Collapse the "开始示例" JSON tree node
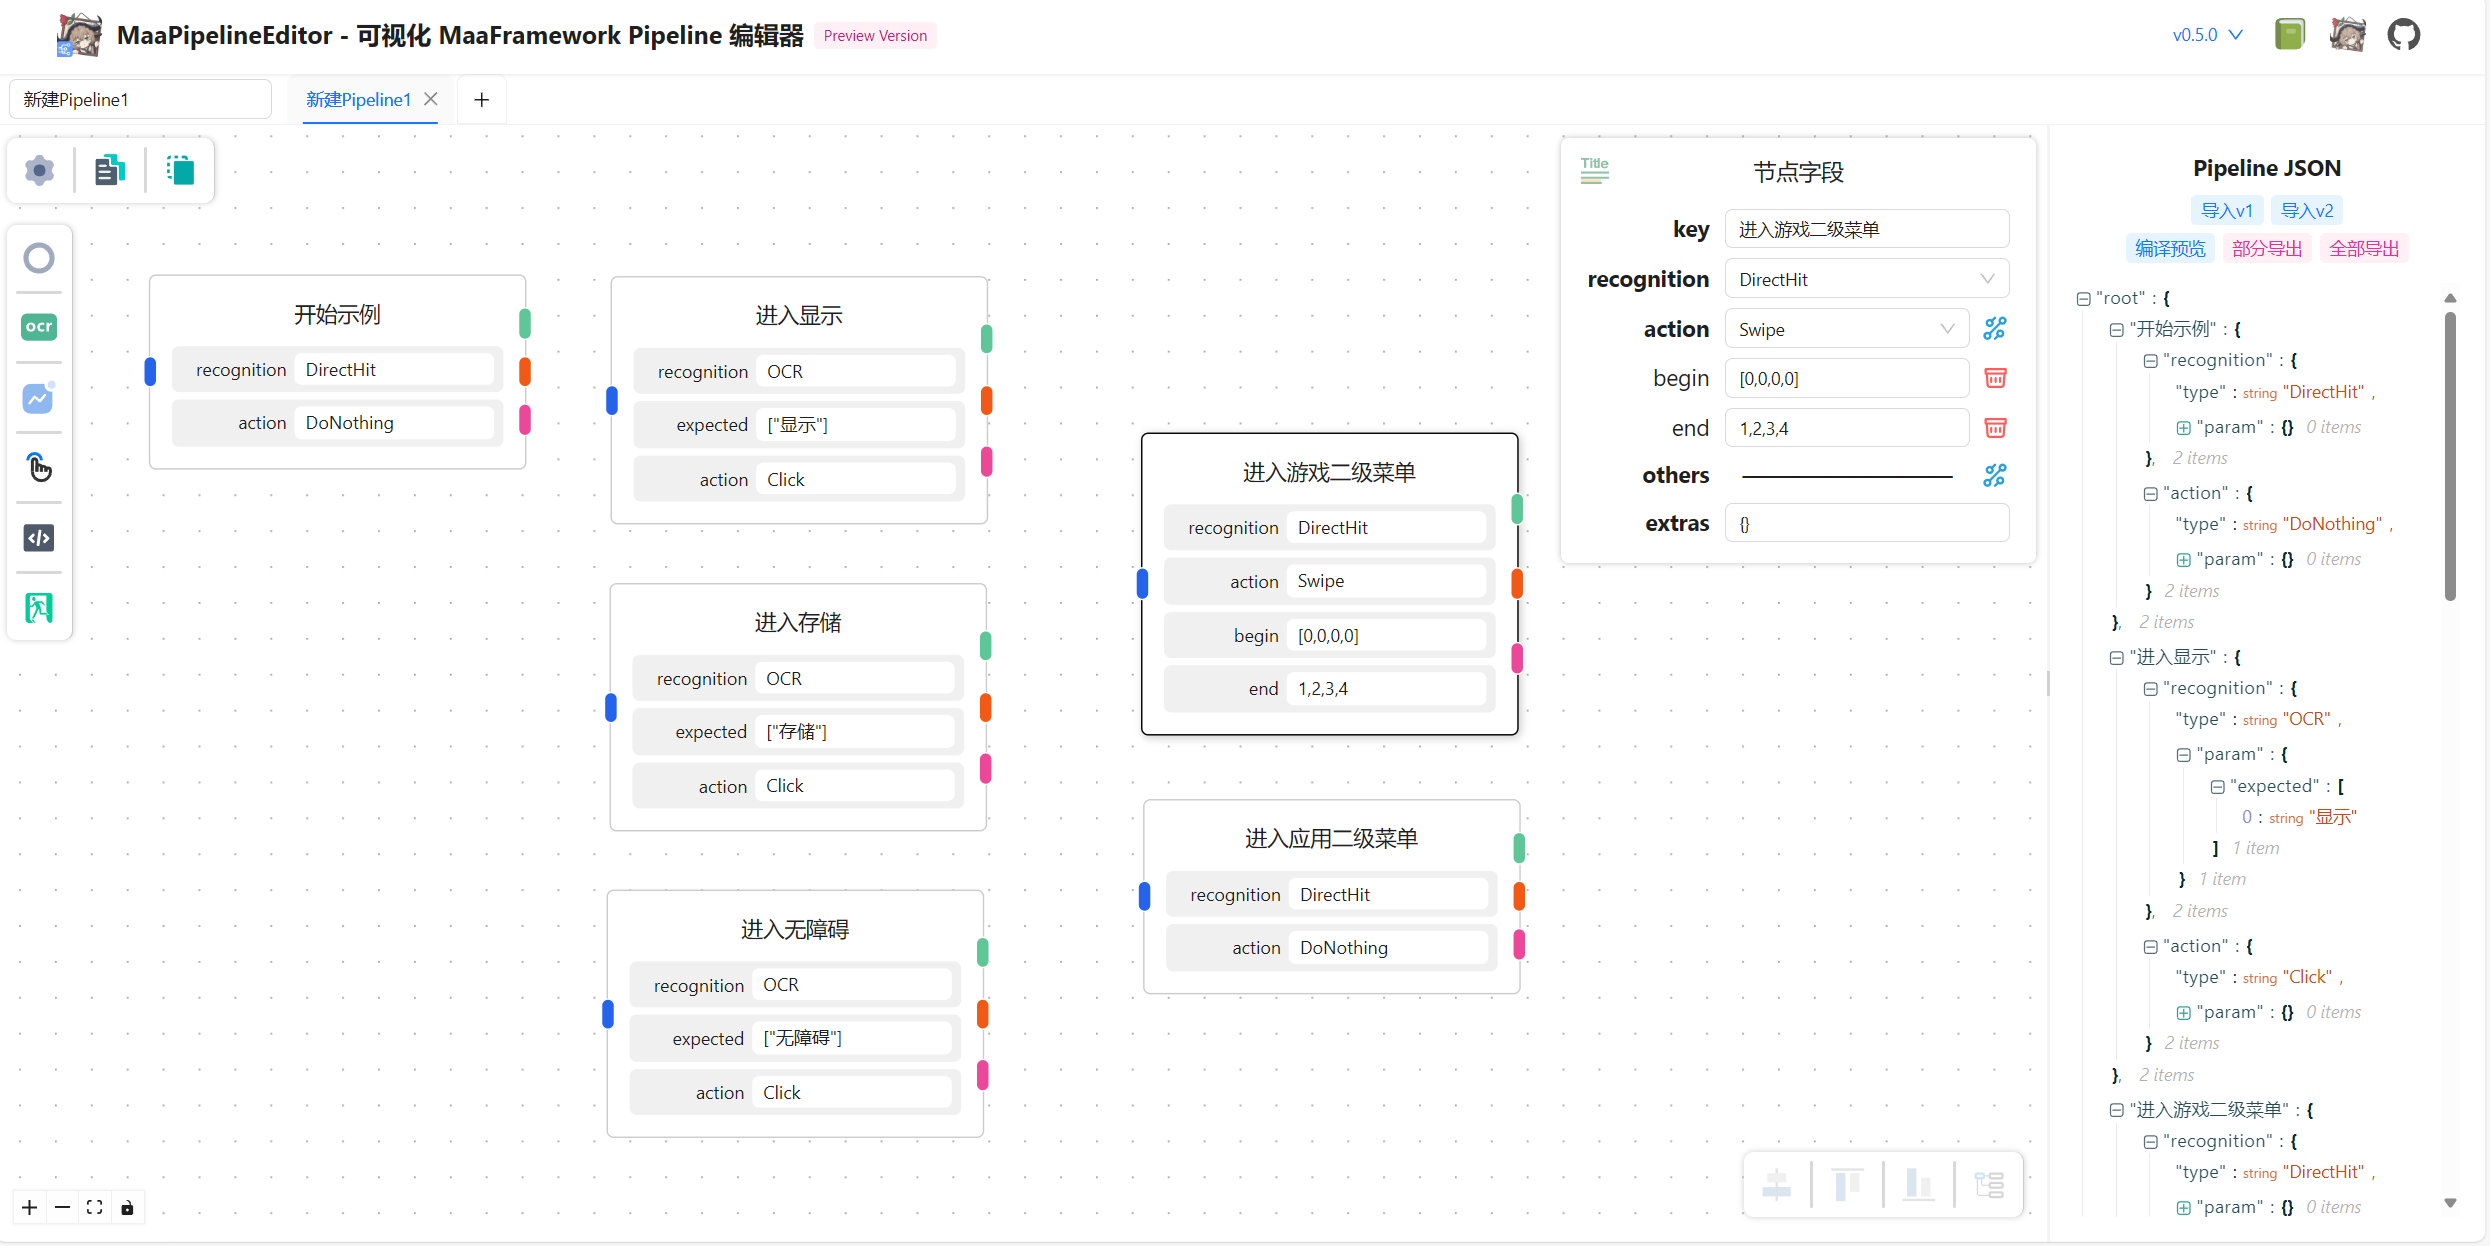This screenshot has height=1246, width=2490. (2116, 329)
